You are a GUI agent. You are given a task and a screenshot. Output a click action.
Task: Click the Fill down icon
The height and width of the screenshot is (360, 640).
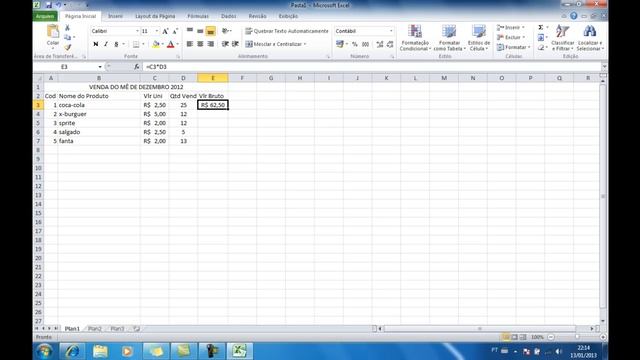[x=541, y=38]
